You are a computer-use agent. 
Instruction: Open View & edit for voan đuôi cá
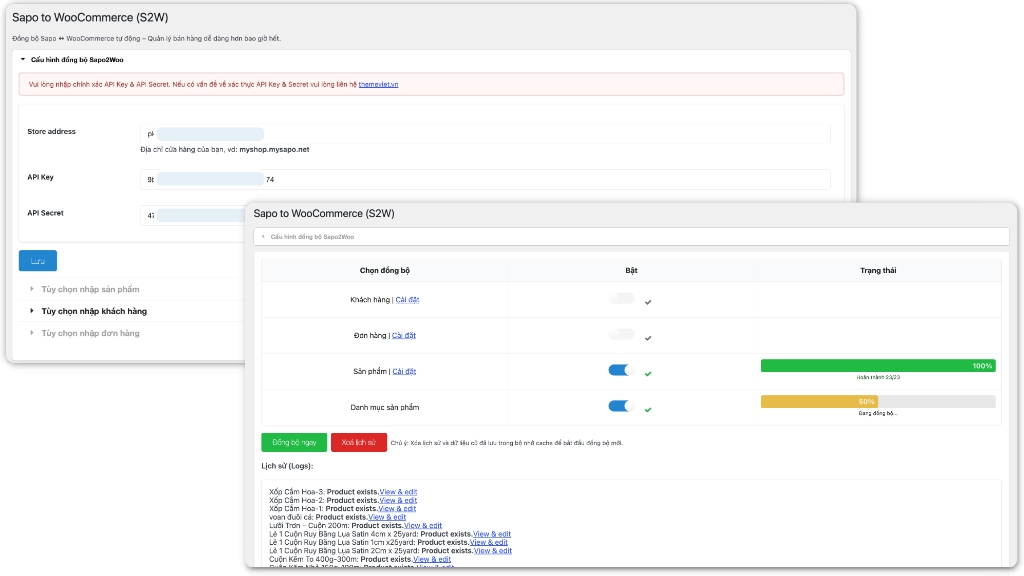coord(387,517)
